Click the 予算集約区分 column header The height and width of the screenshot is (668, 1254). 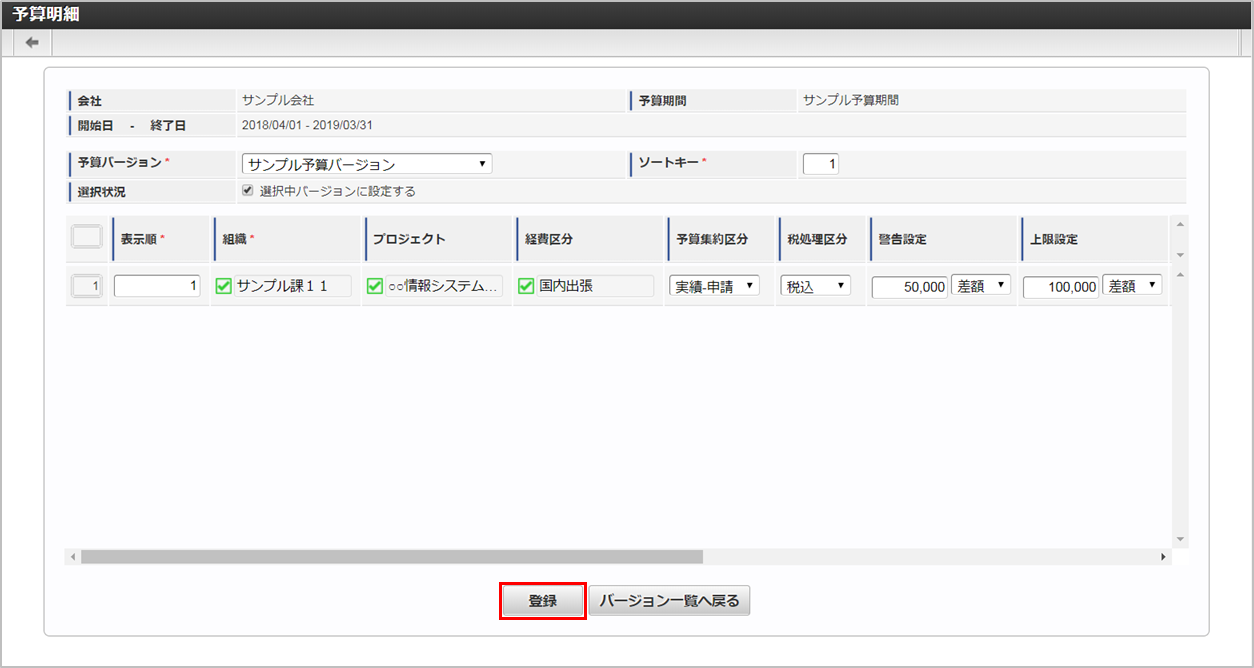(720, 240)
